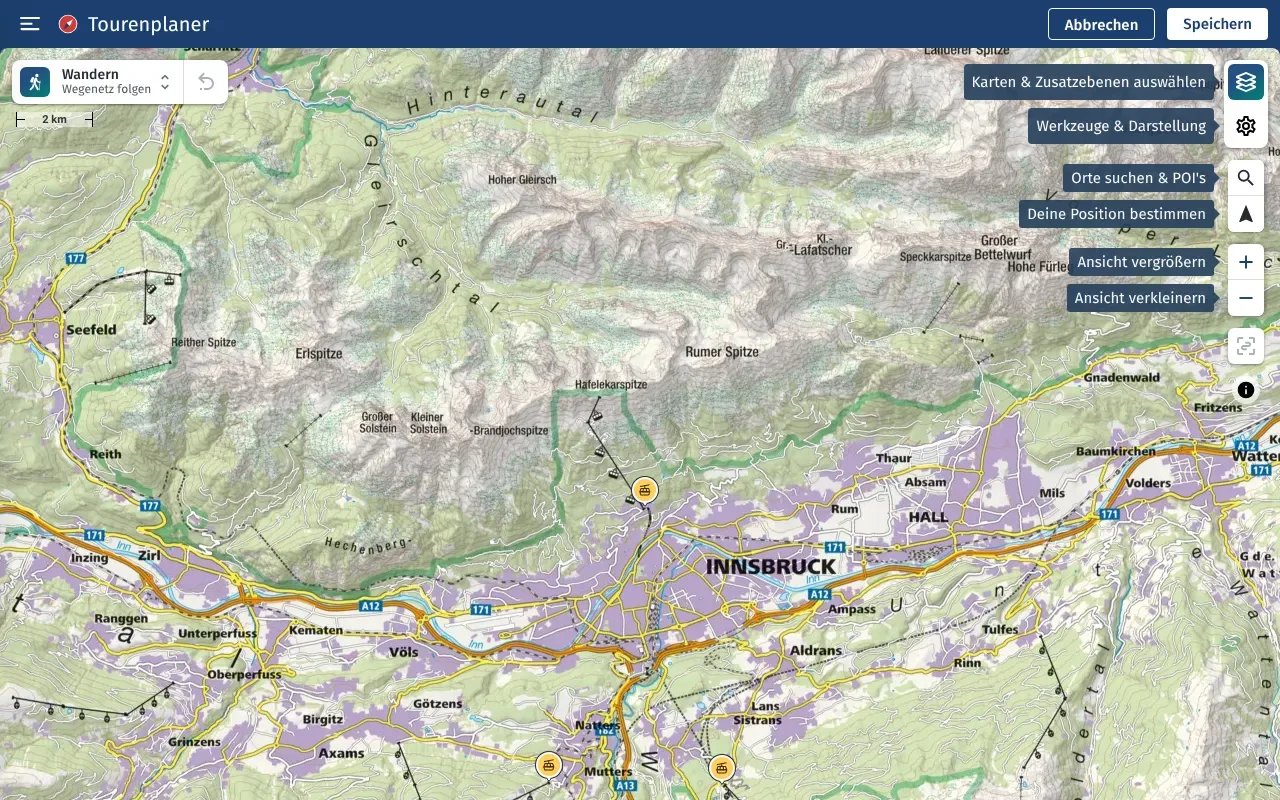This screenshot has width=1280, height=800.
Task: Click the Tourenplaner logo badge
Action: [68, 24]
